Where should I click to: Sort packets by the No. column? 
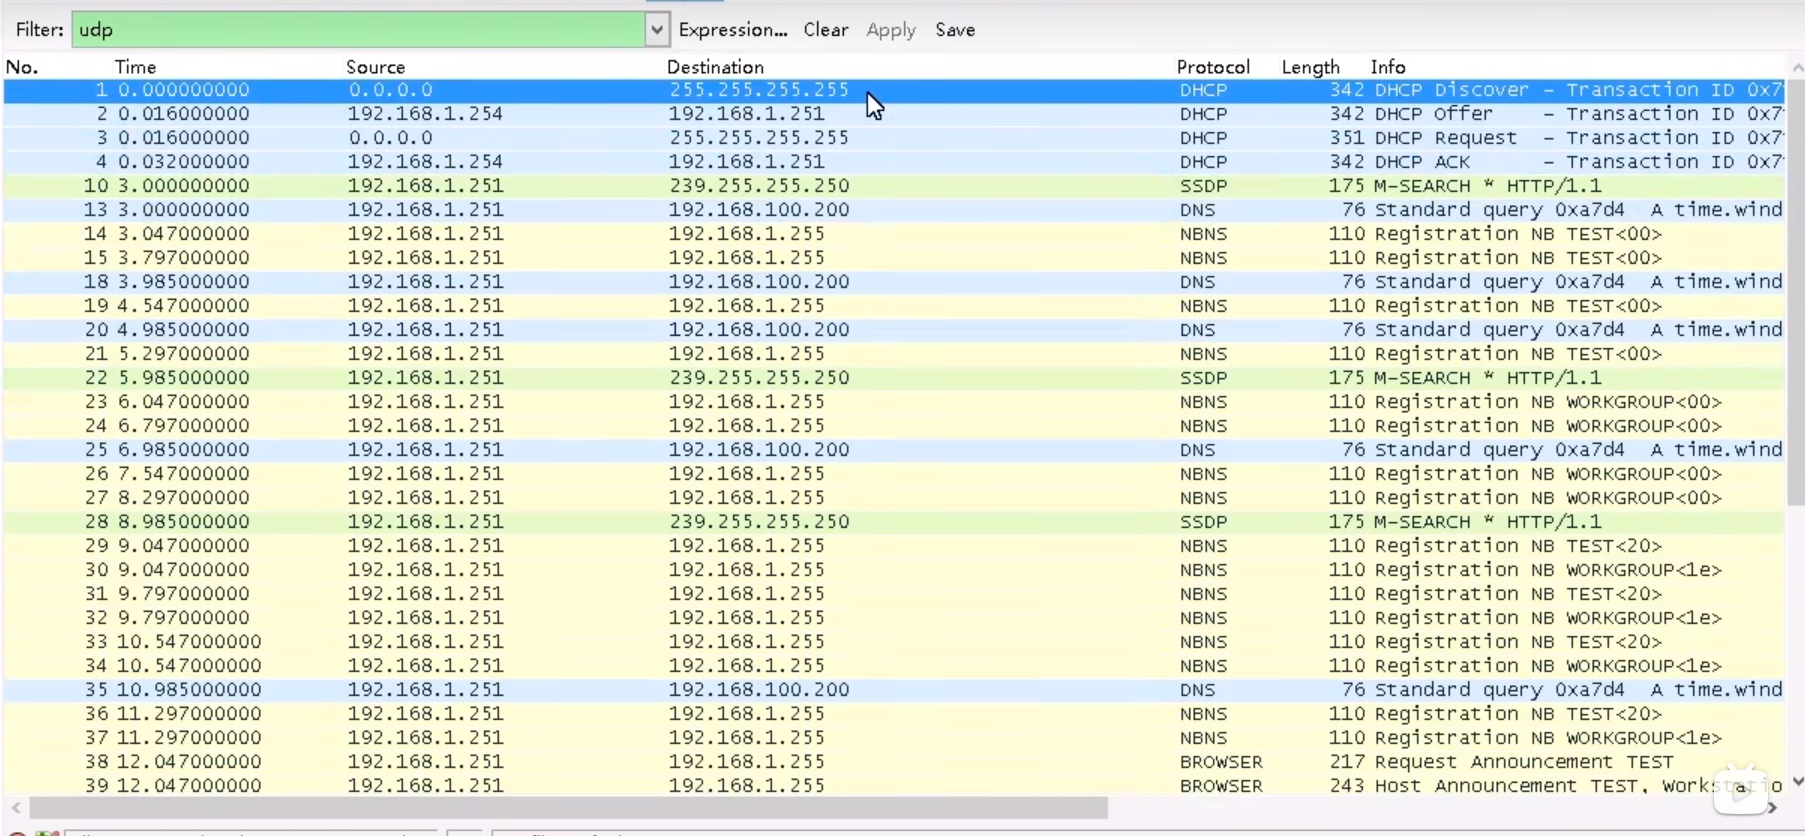tap(22, 67)
